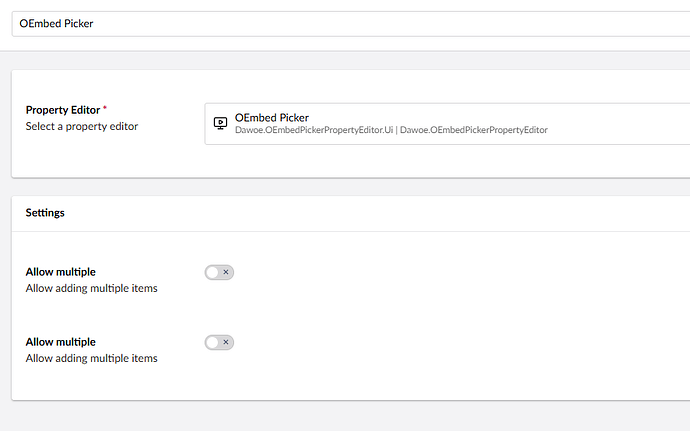Click the red required asterisk beside Property Editor

point(105,108)
